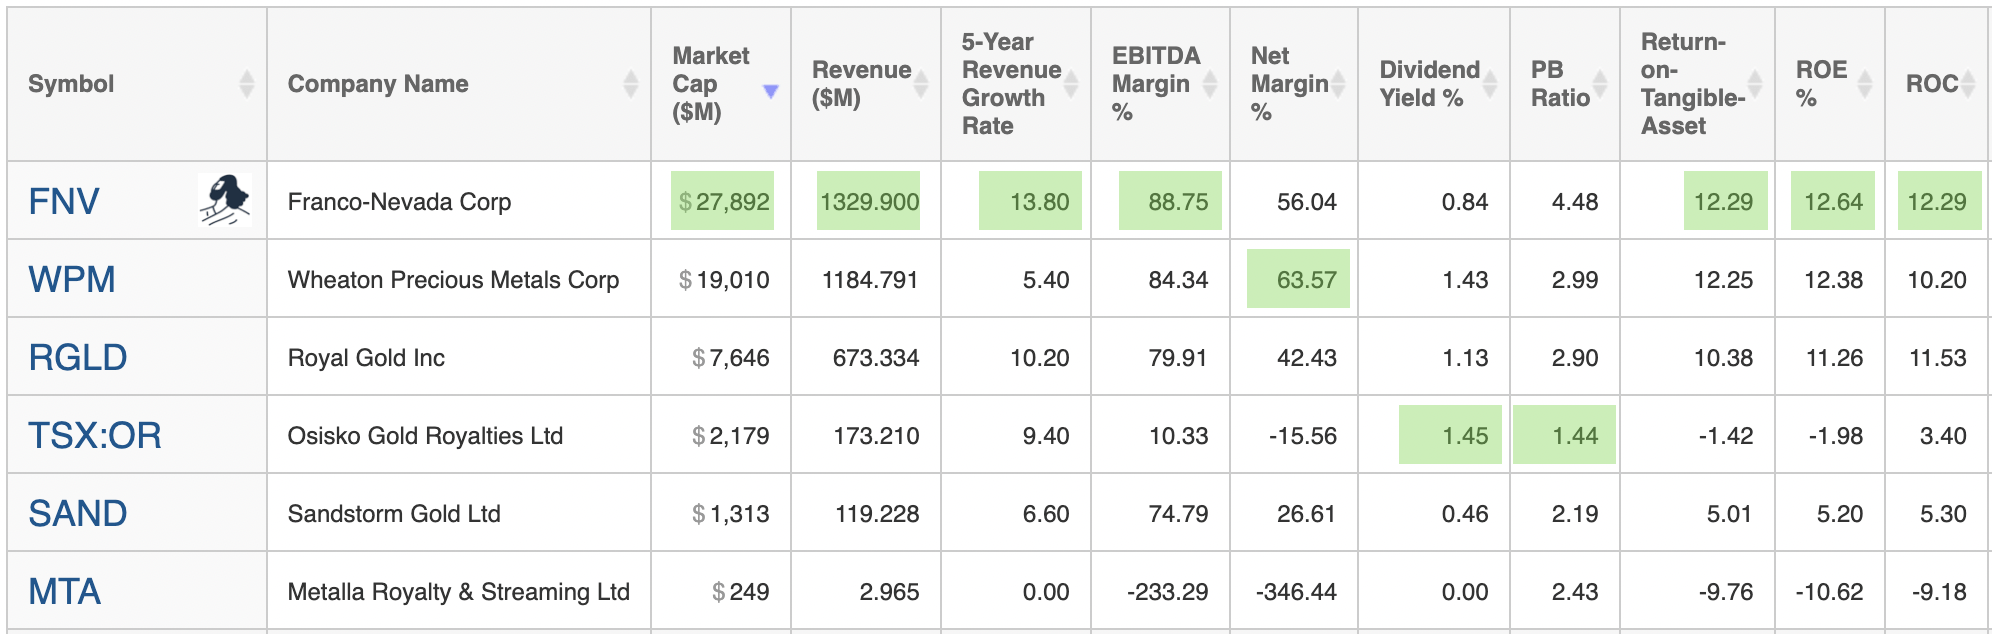This screenshot has height=634, width=1996.
Task: Select the company name Wheaton Precious Metals Corp
Action: click(453, 280)
